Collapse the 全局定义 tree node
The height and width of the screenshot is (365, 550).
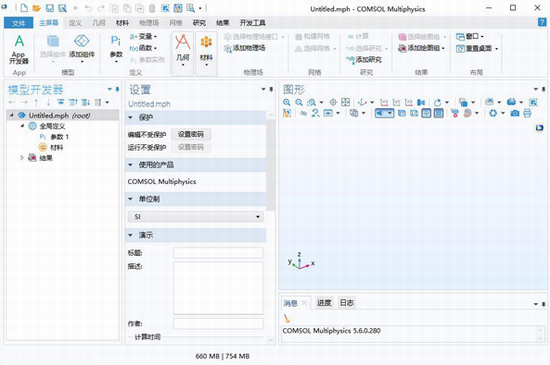22,126
